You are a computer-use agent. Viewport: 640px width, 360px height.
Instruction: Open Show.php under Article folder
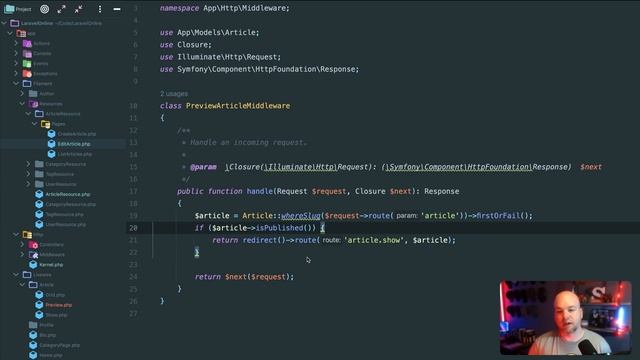pos(56,315)
